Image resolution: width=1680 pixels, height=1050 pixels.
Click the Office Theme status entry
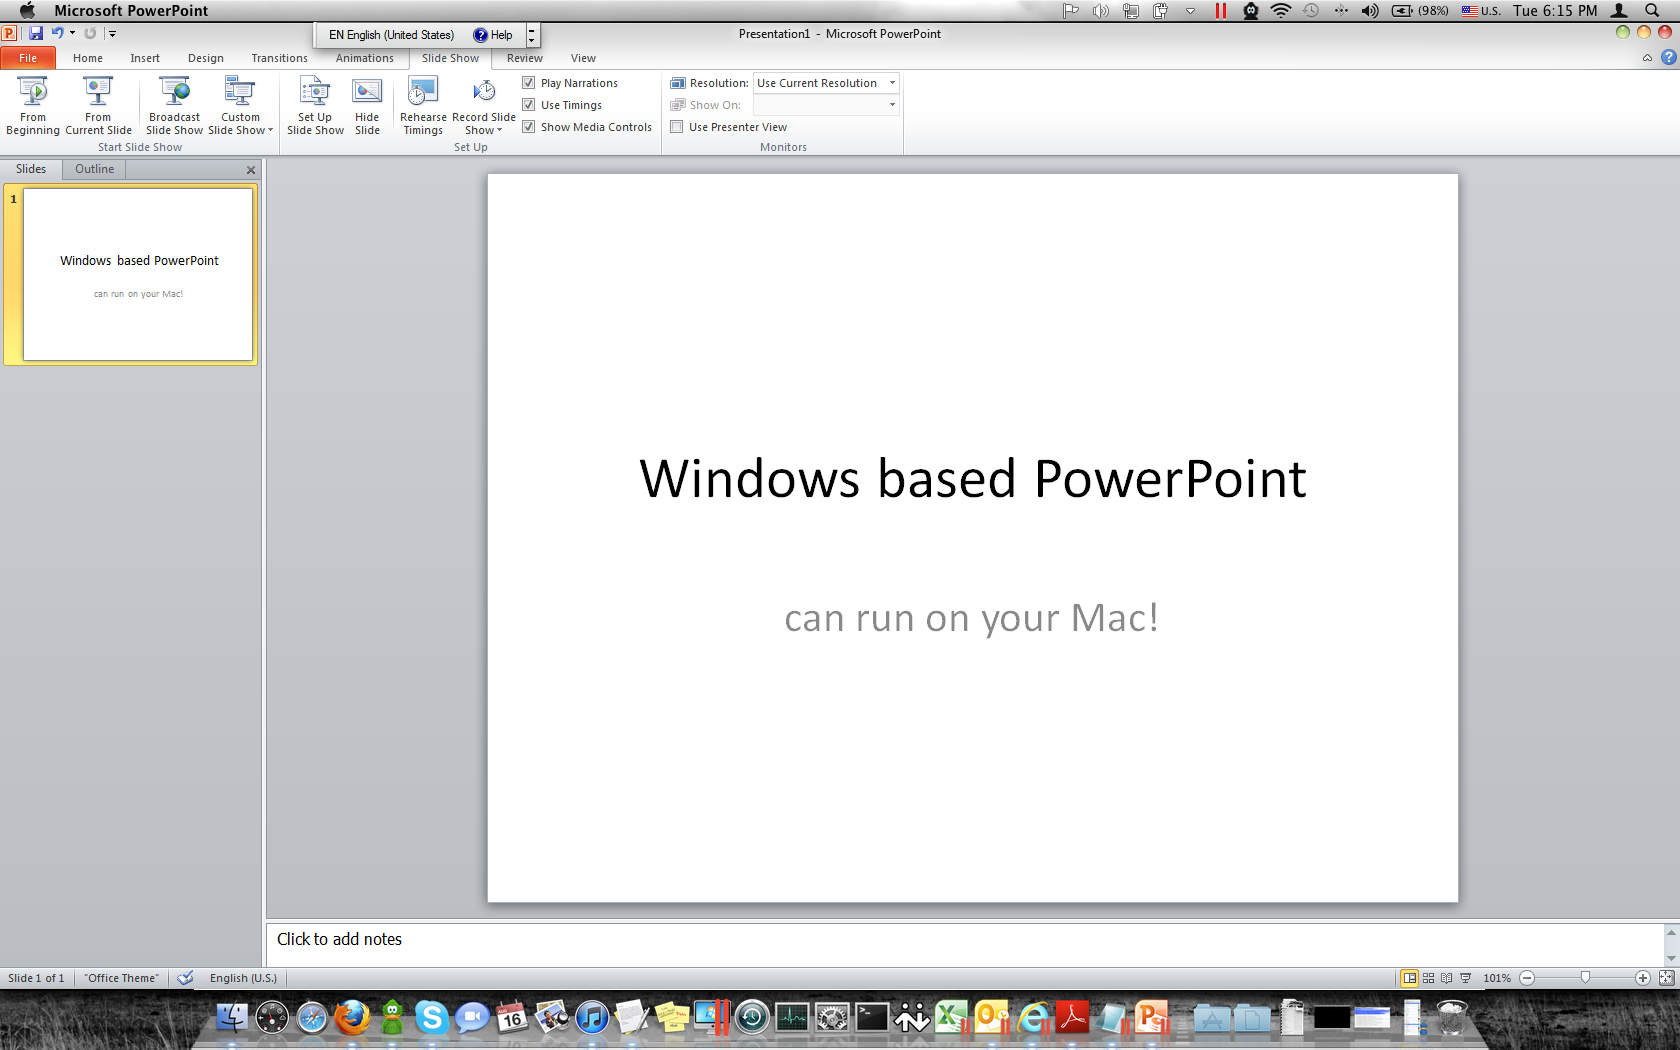tap(121, 978)
